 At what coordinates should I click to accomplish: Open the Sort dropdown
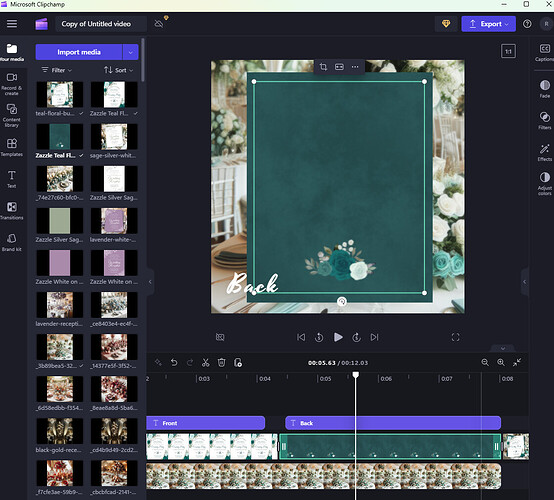point(119,70)
